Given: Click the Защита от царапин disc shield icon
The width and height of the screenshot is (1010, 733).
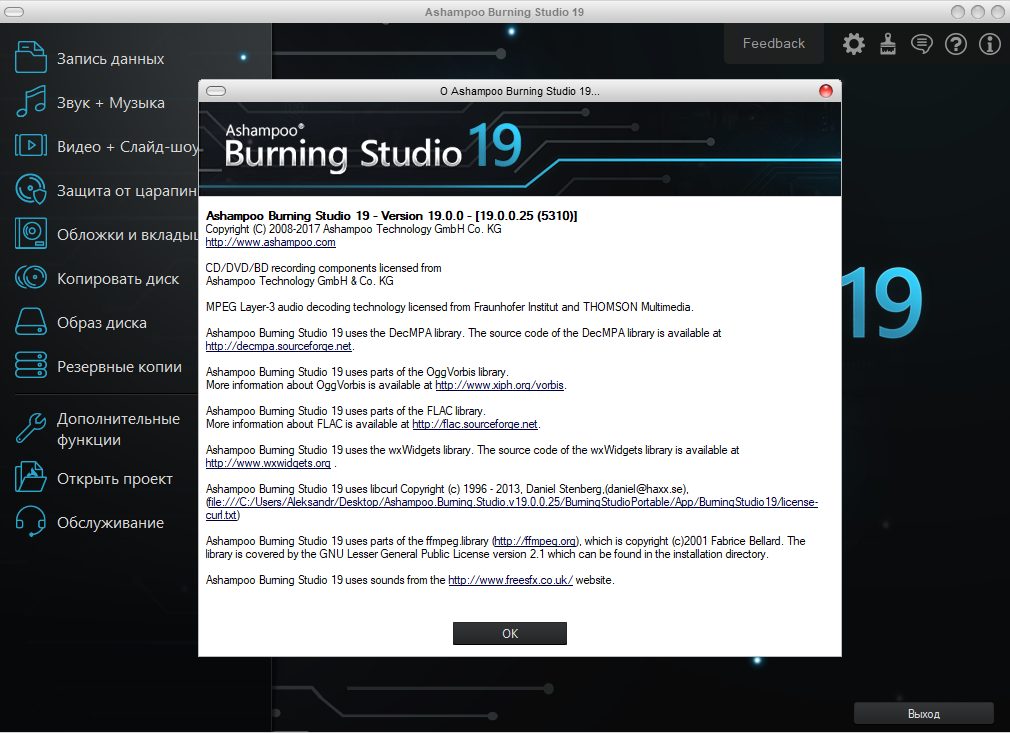Looking at the screenshot, I should point(30,189).
